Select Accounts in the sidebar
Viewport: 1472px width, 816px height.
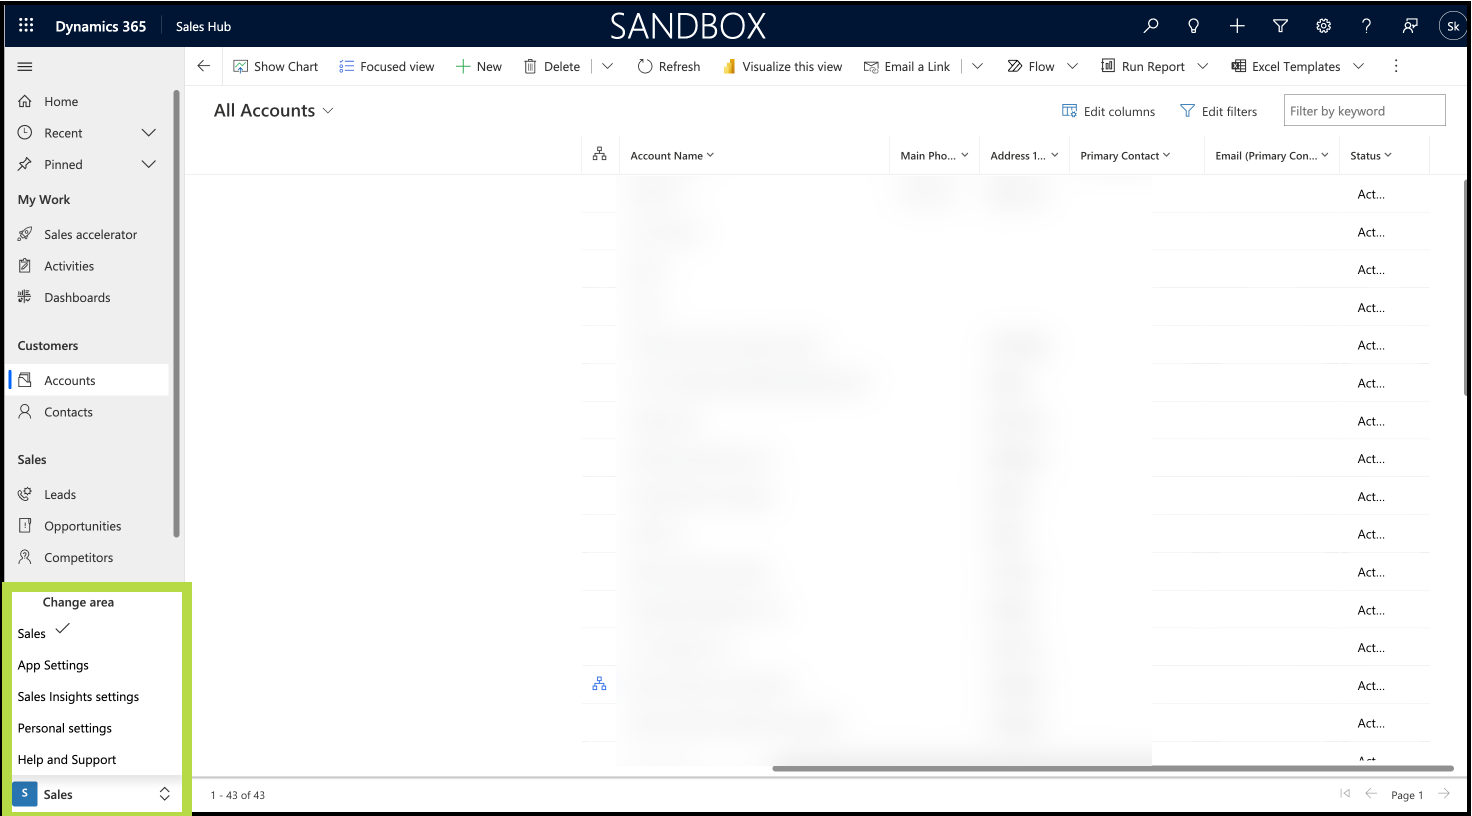(88, 380)
